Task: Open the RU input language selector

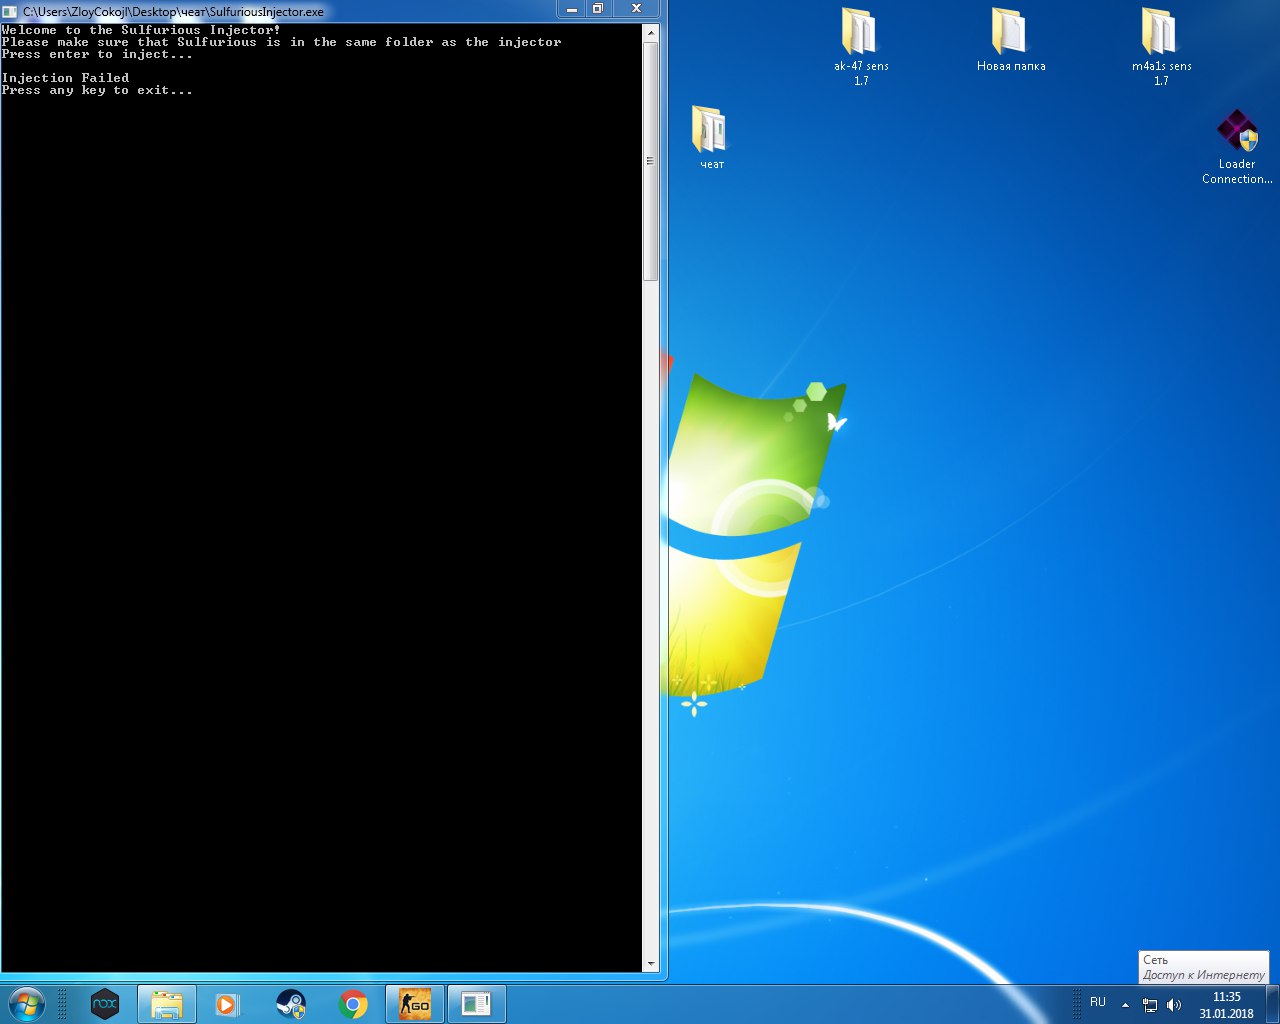Action: (1098, 1002)
